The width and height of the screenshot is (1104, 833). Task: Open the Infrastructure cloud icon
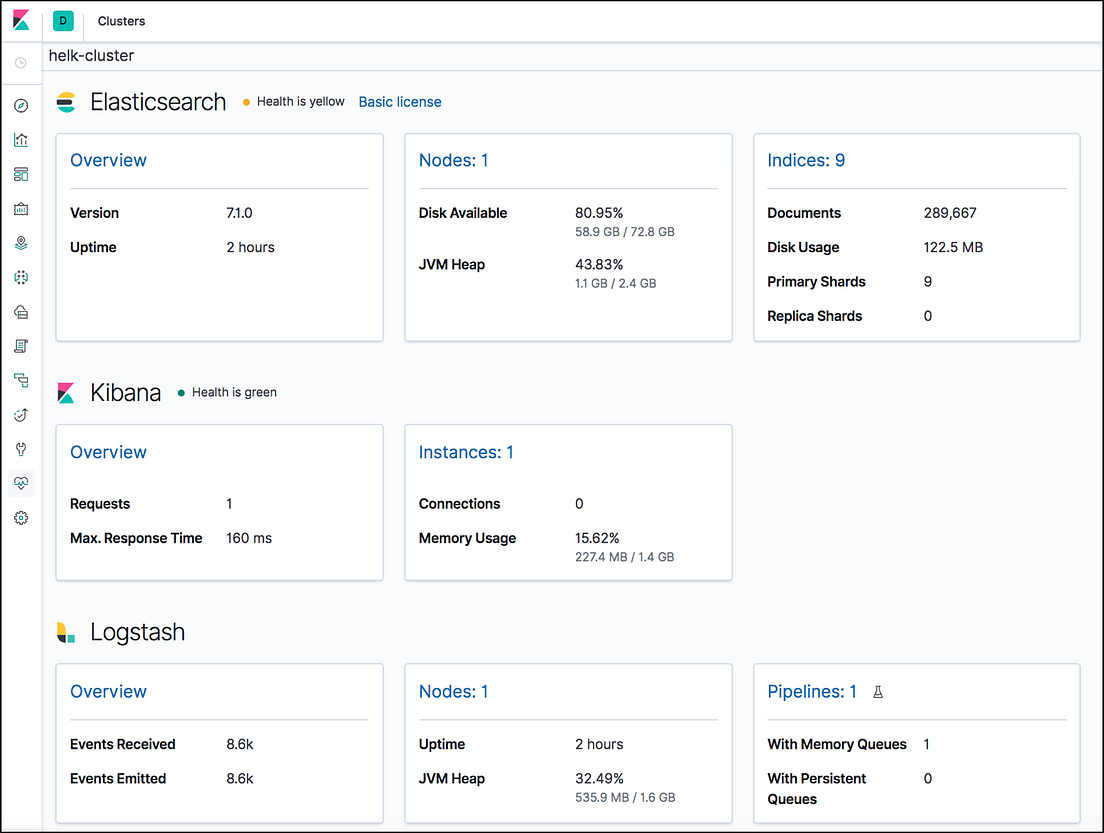pos(20,311)
